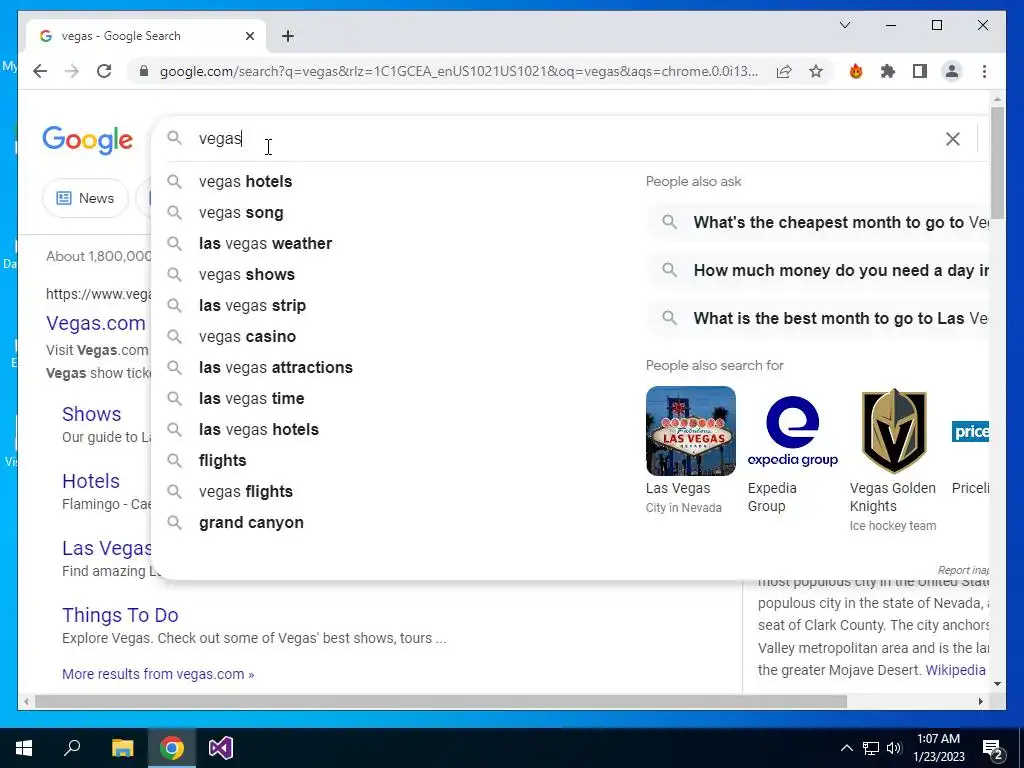Screen dimensions: 1024x768
Task: Open question about cheapest month to go
Action: click(x=818, y=223)
